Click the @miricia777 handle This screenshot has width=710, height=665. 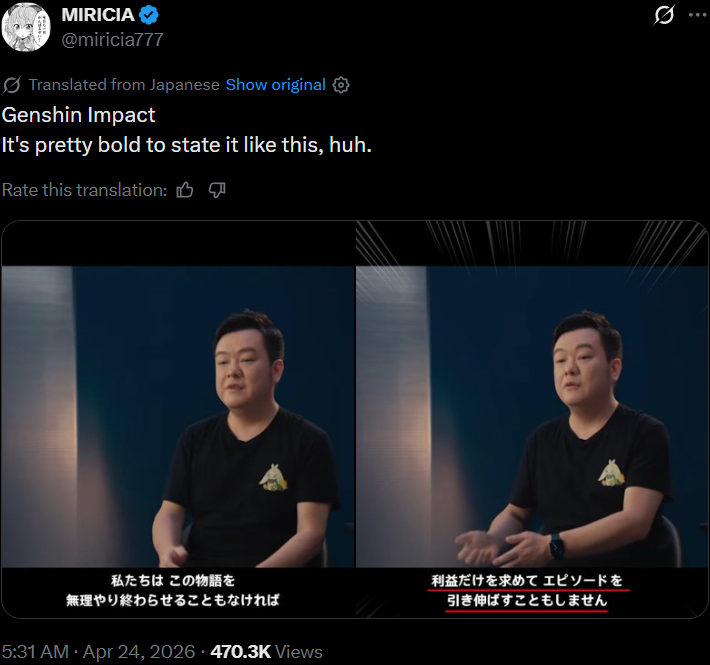point(112,40)
